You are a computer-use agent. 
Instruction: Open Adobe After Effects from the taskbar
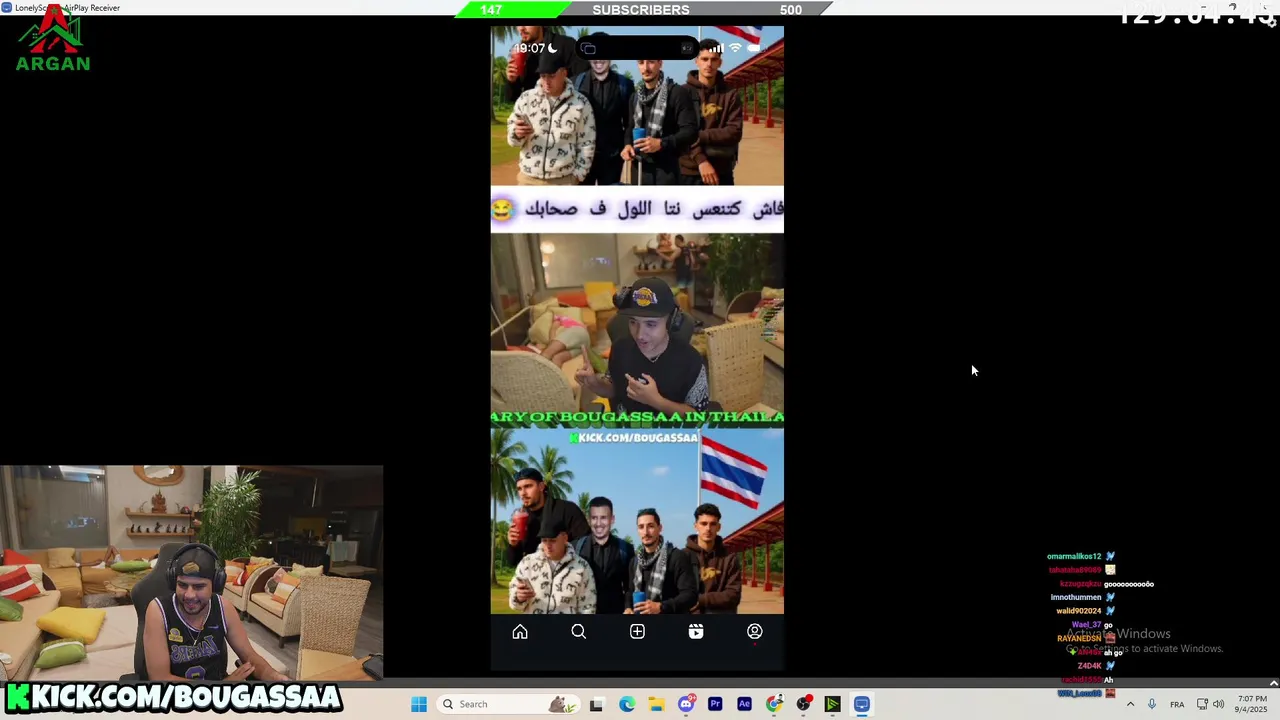(744, 704)
